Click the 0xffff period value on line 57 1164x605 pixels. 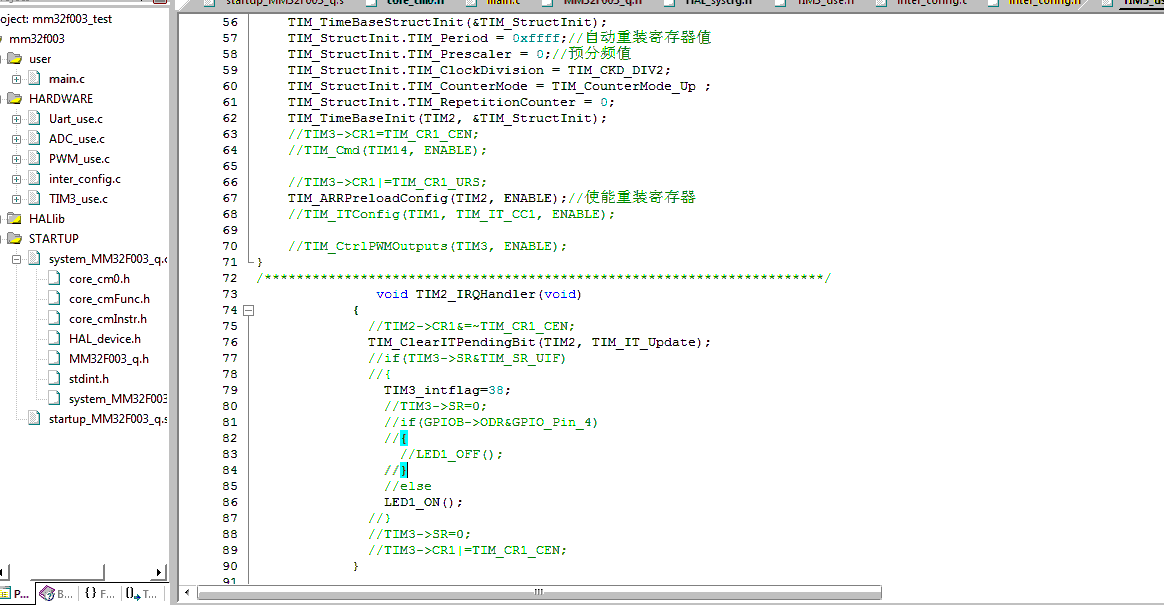click(536, 38)
